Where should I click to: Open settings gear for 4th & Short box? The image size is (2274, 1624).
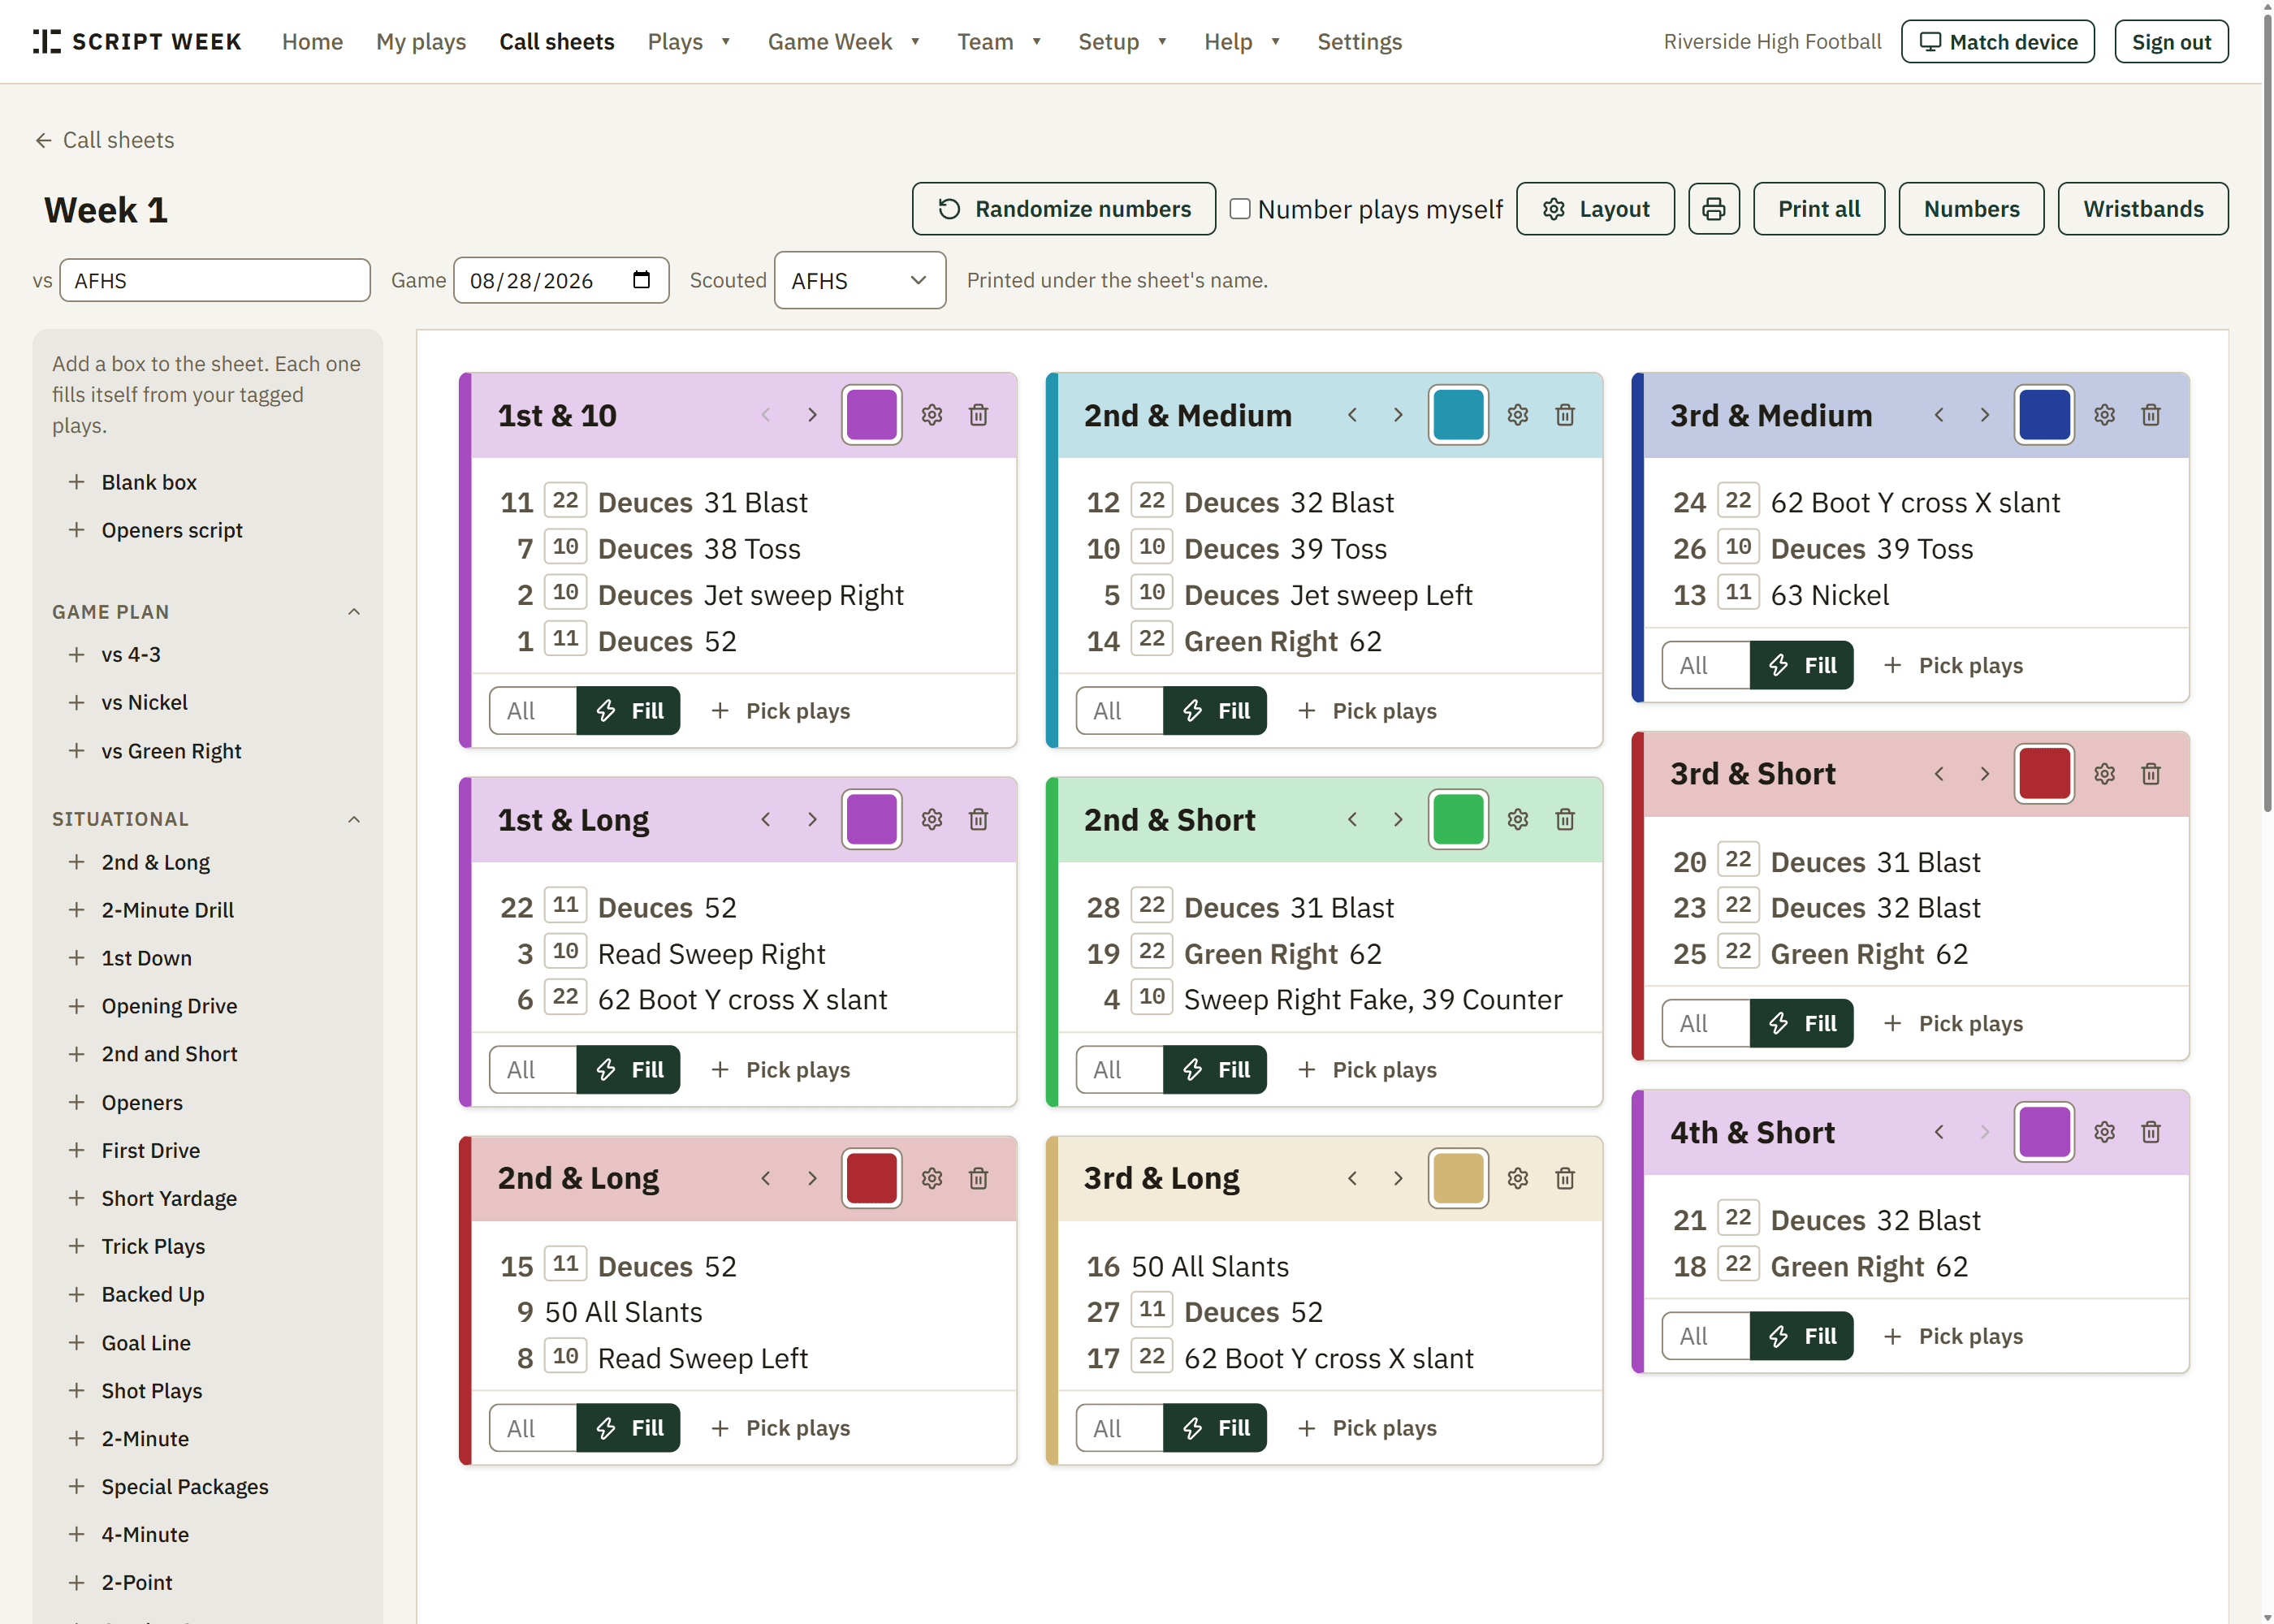(2105, 1132)
